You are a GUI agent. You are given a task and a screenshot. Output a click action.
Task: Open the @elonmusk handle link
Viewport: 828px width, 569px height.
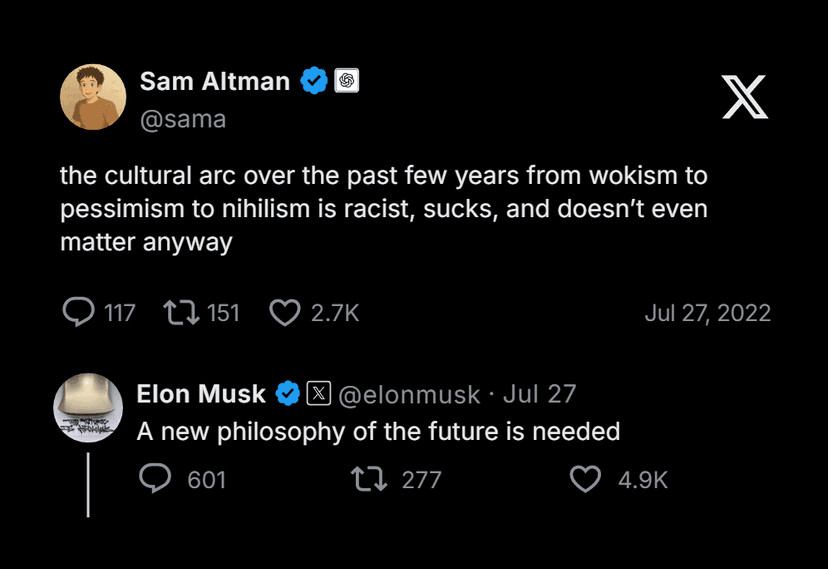pyautogui.click(x=410, y=394)
